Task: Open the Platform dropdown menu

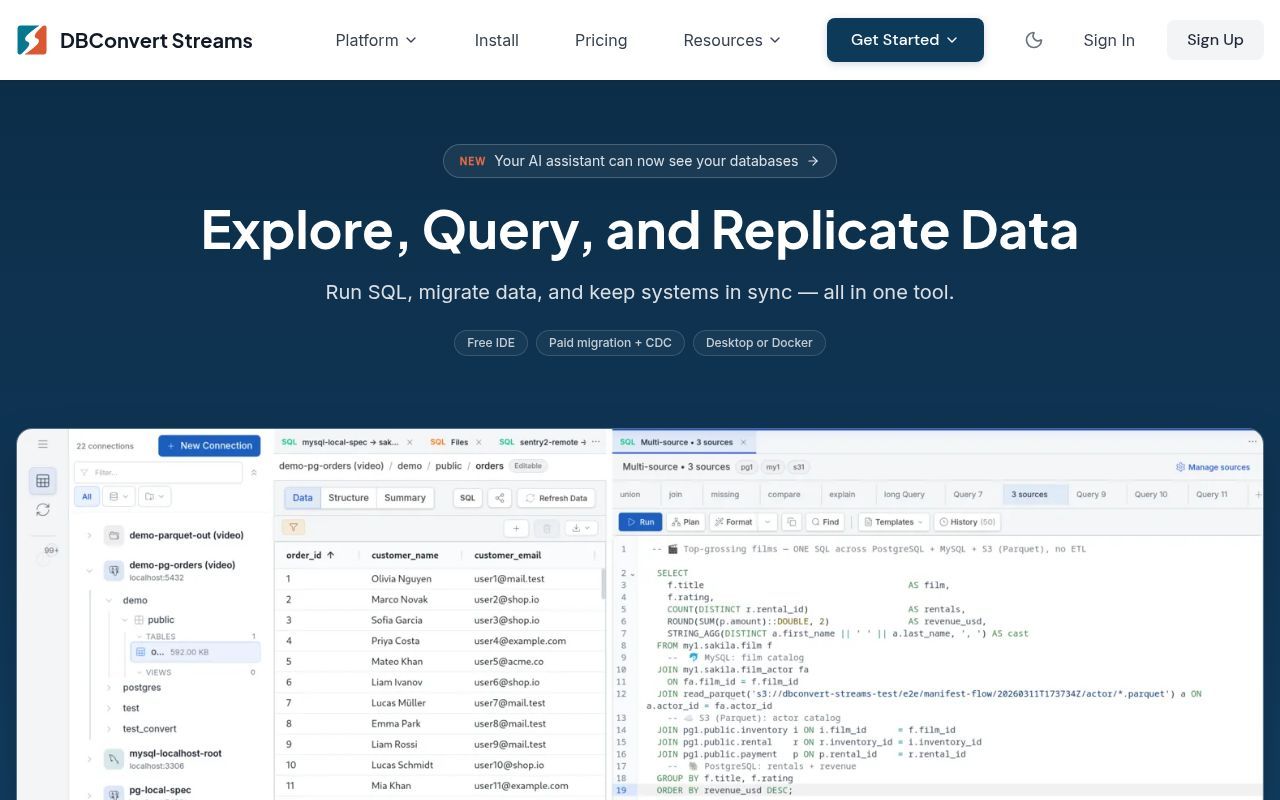Action: 376,40
